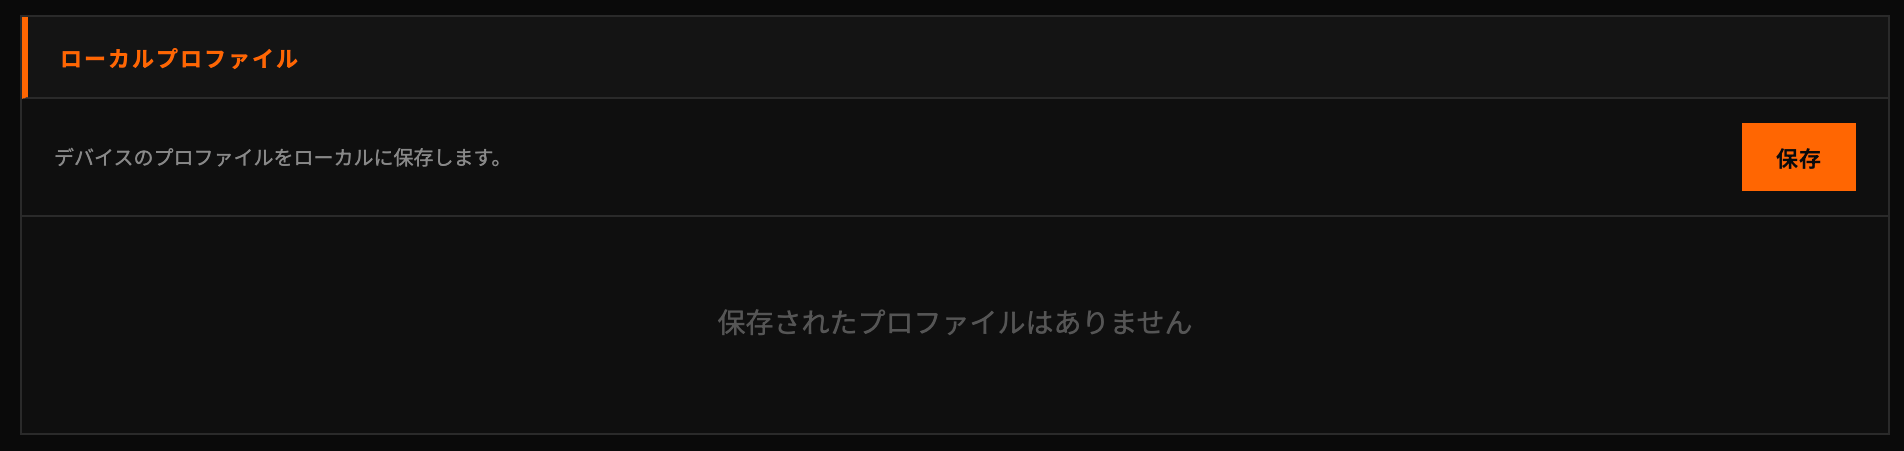The image size is (1904, 451).
Task: Click the blank header space right of ローカルプロファイル
Action: [x=1090, y=57]
